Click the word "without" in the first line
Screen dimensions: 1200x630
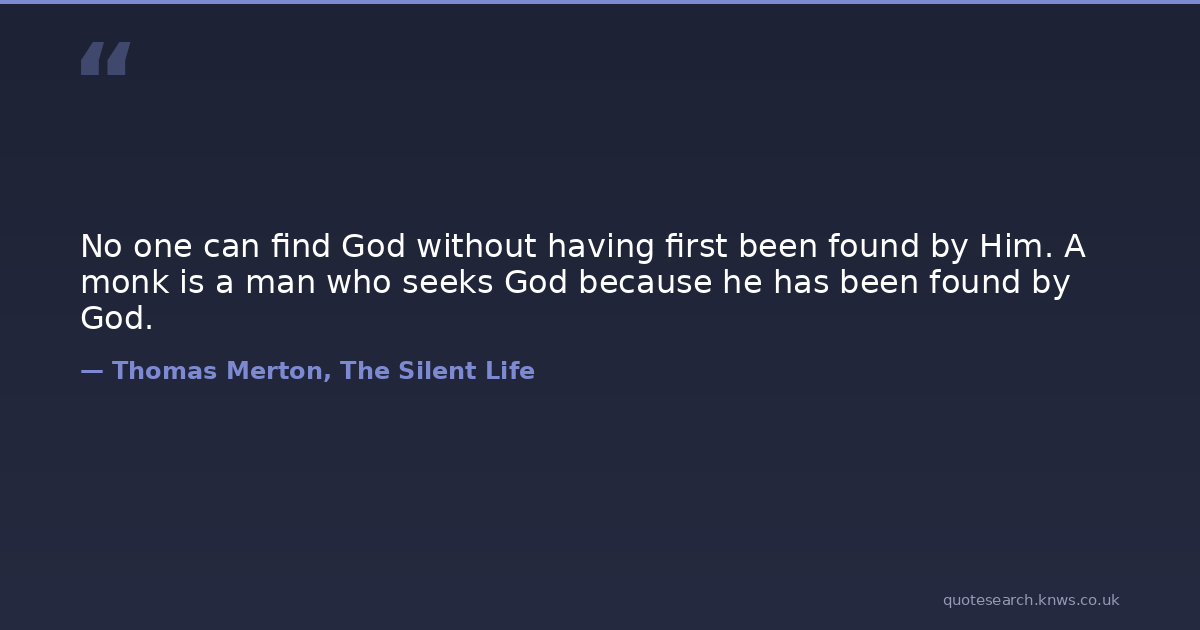(470, 246)
